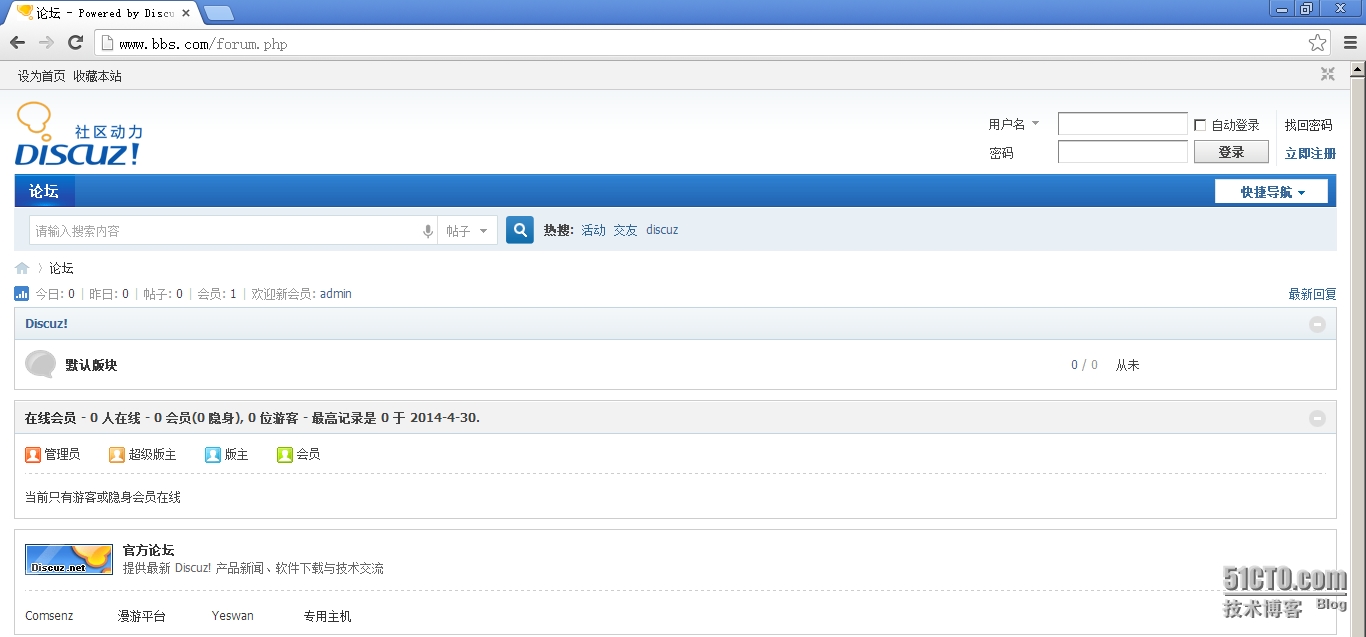Screen dimensions: 1366x637
Task: Open the 默认版块 forum
Action: (92, 365)
